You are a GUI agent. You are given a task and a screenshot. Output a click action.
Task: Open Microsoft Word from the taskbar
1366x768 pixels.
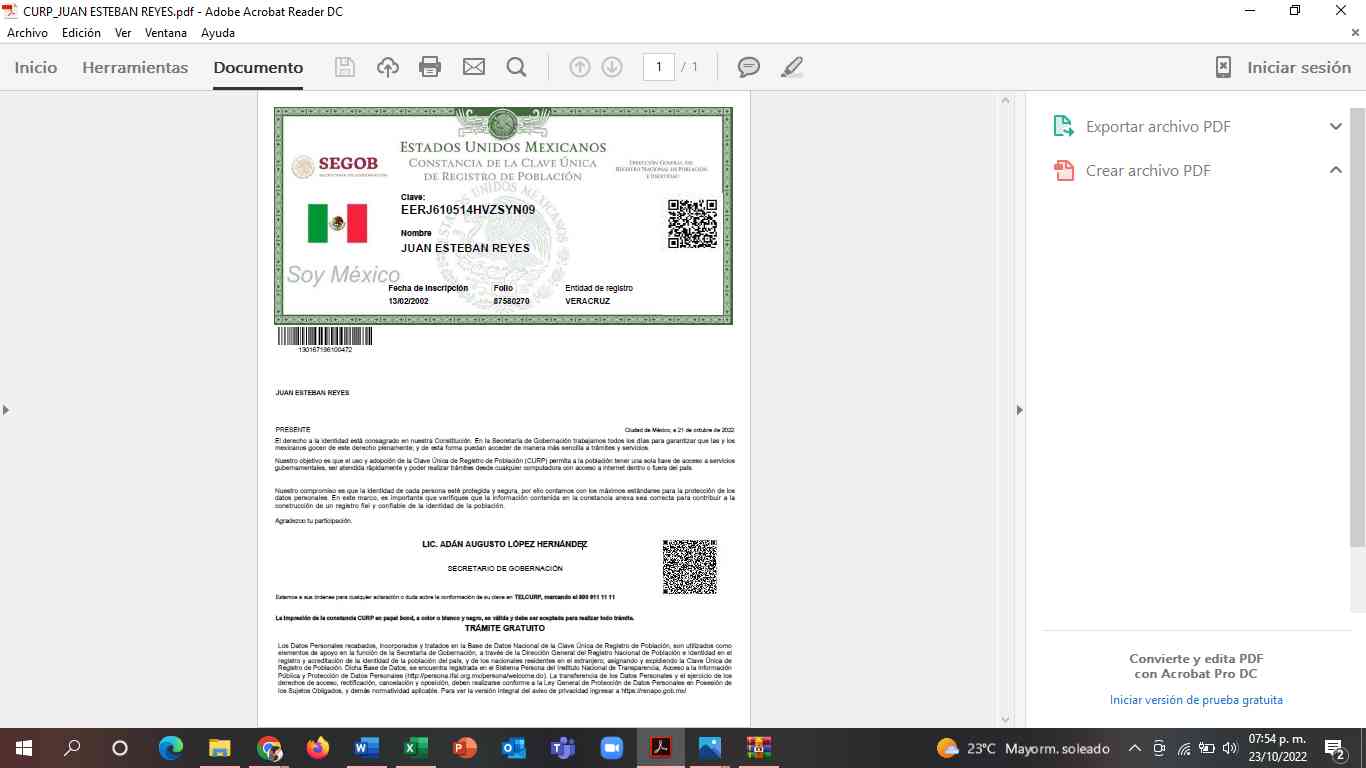tap(366, 748)
